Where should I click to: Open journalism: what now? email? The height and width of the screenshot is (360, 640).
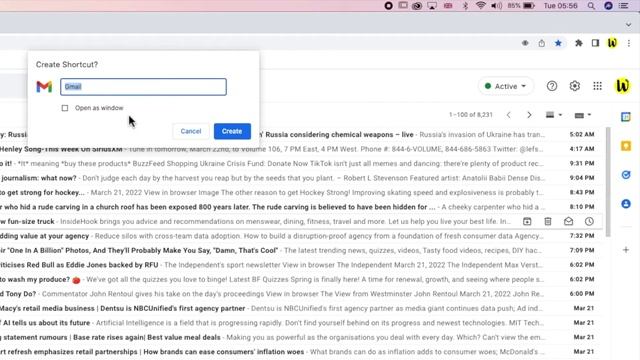(x=301, y=178)
